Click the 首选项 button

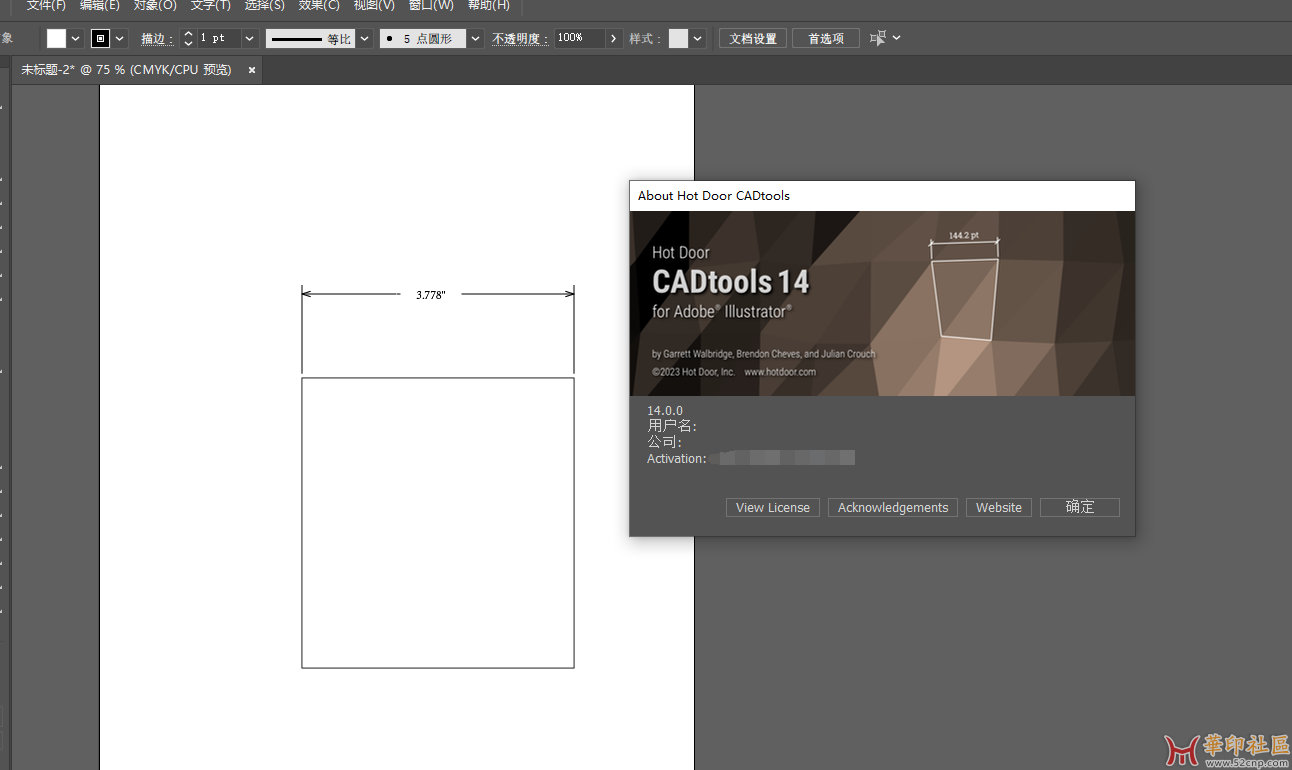[826, 38]
